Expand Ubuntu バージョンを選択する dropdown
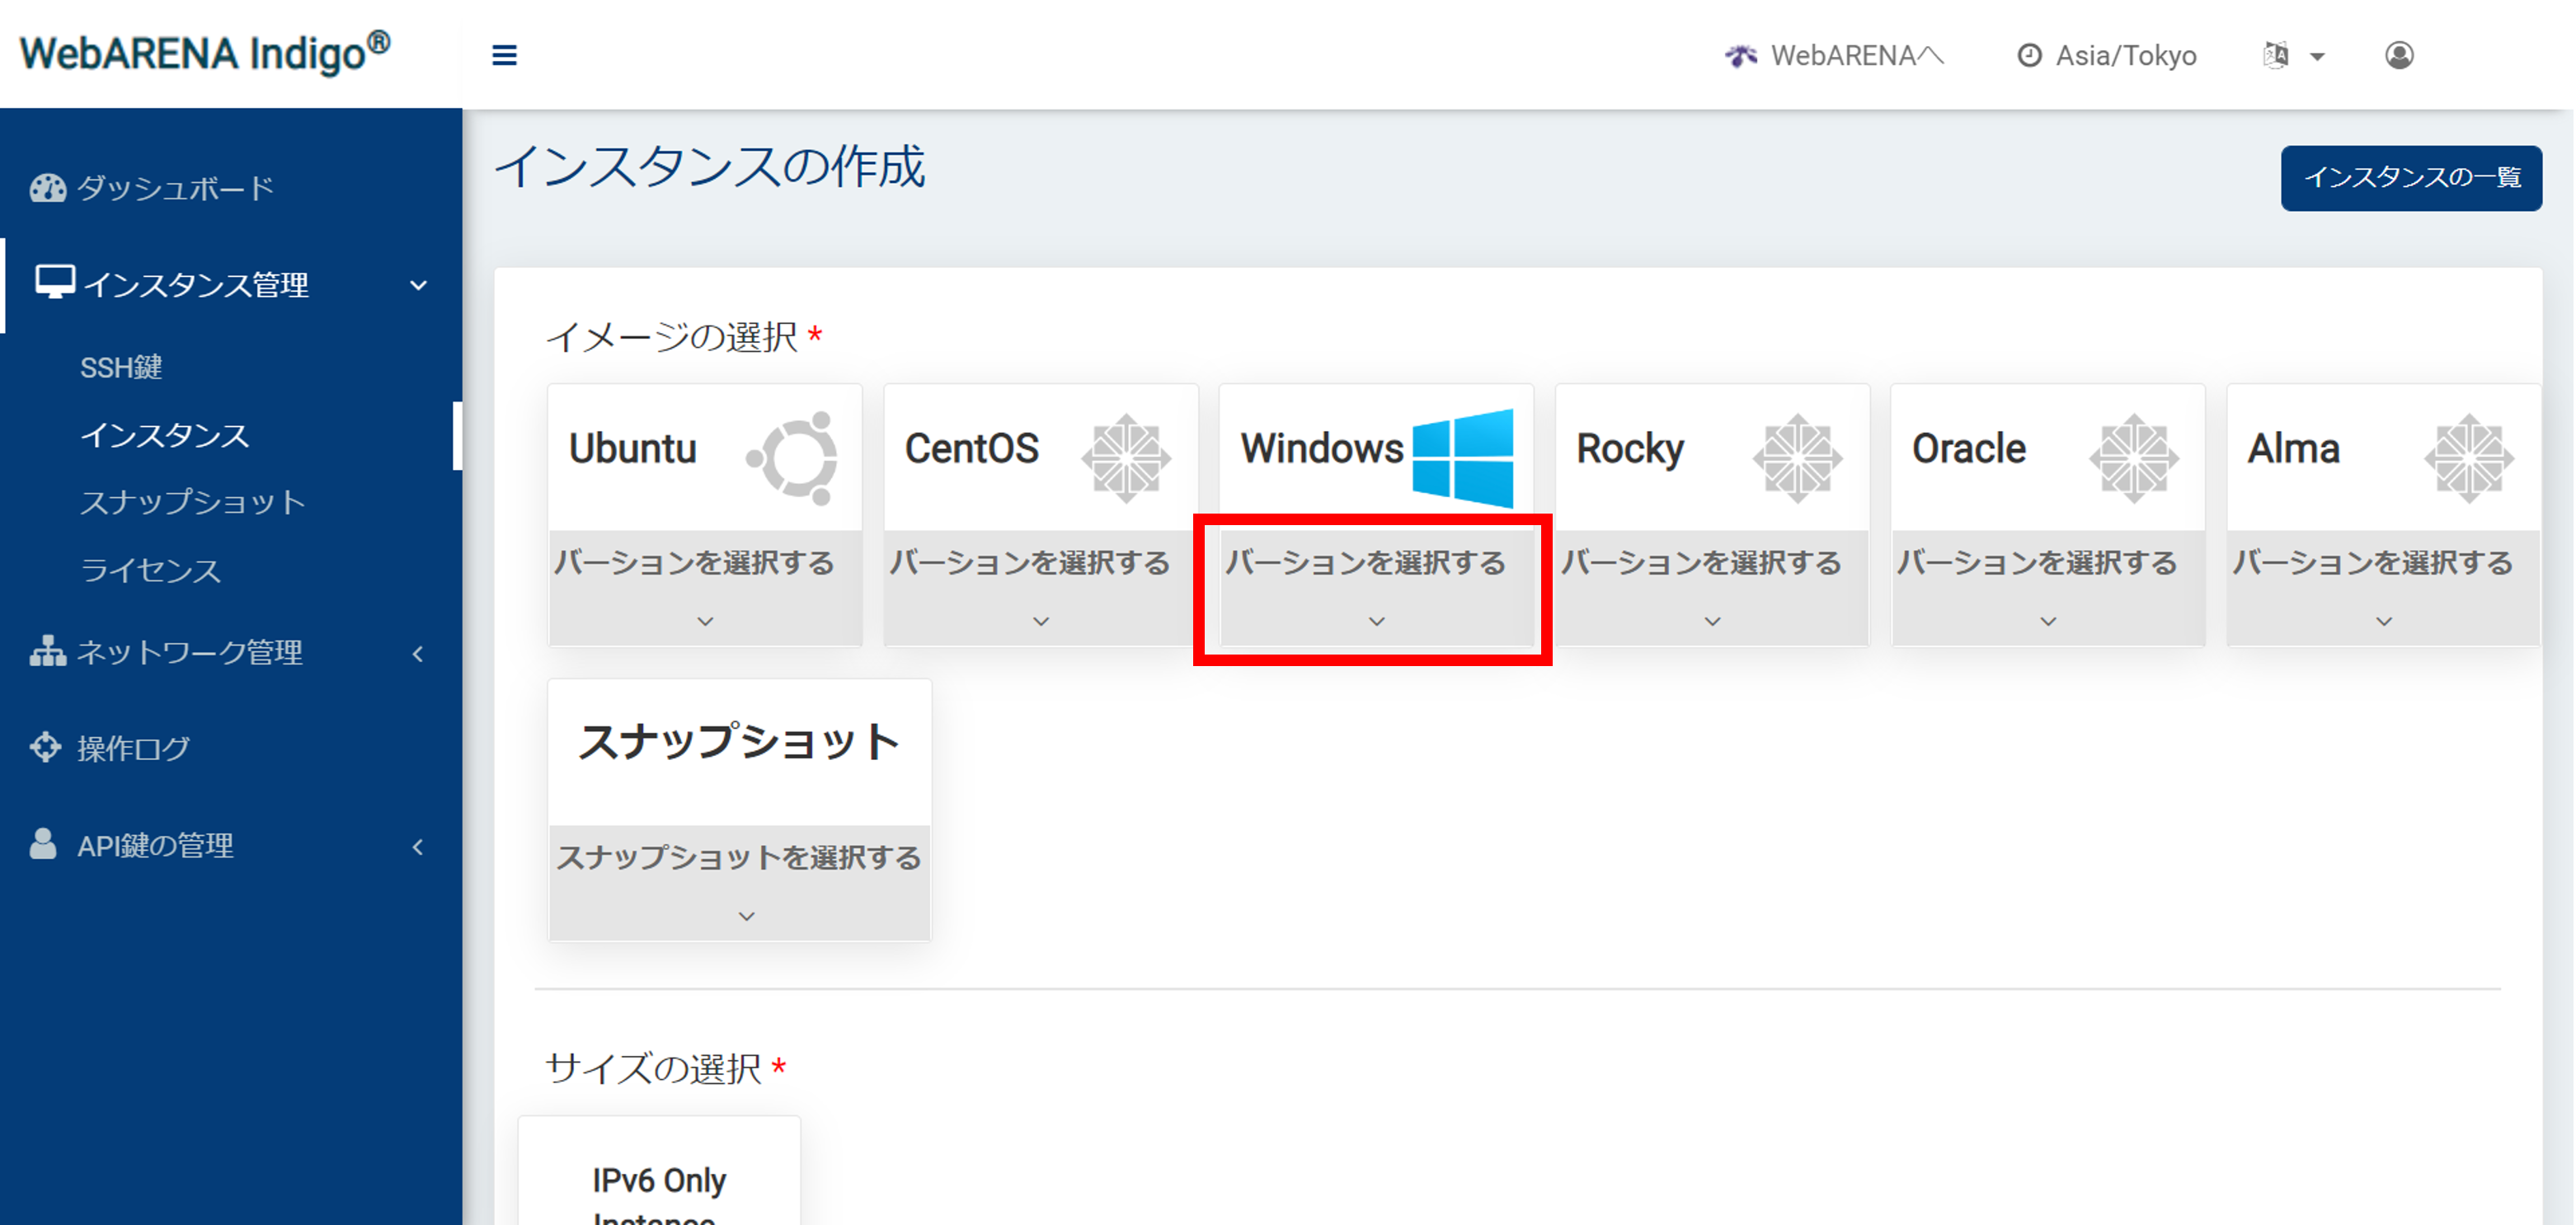Screen dimensions: 2576x1225 [x=704, y=589]
